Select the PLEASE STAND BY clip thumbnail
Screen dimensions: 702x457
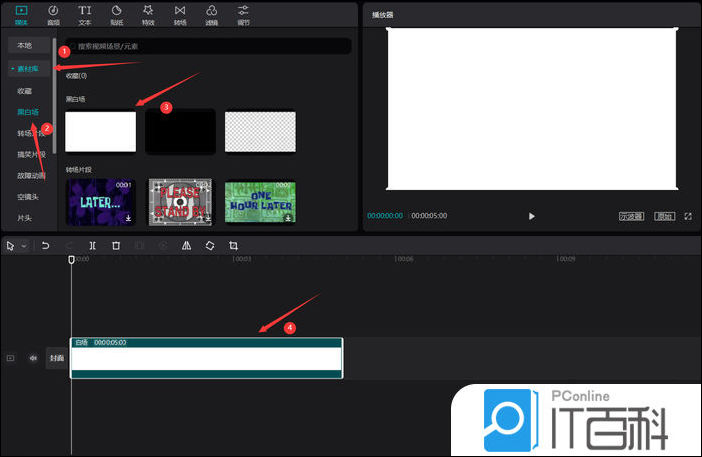[180, 202]
